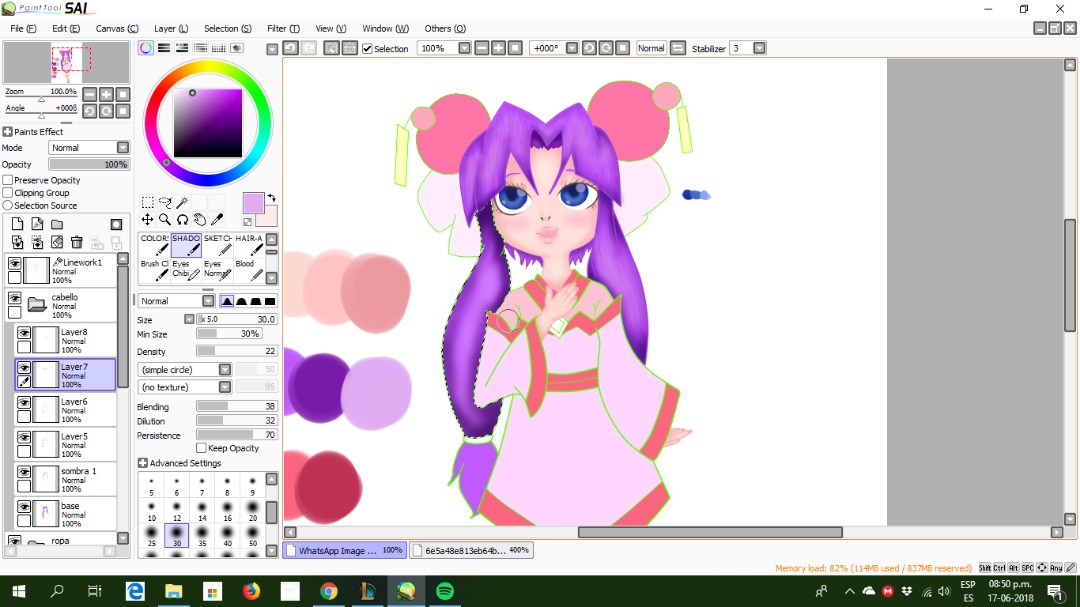Viewport: 1080px width, 607px height.
Task: Create a new layer folder
Action: (x=57, y=224)
